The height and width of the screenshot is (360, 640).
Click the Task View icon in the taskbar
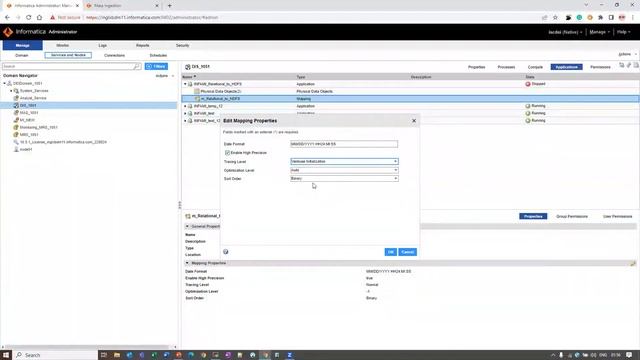pos(104,355)
